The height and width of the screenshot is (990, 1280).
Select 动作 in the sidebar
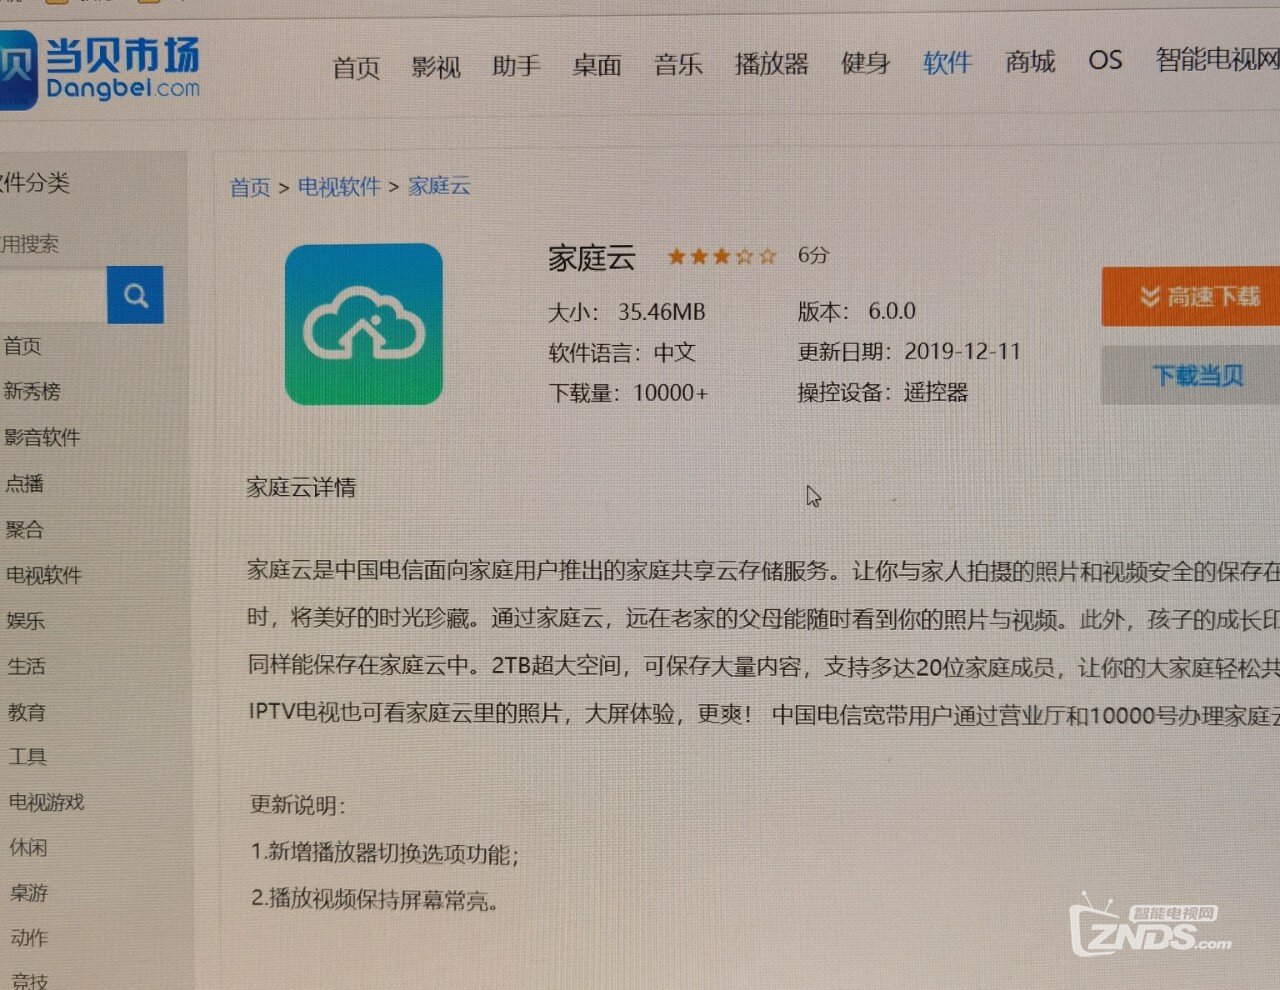coord(29,937)
